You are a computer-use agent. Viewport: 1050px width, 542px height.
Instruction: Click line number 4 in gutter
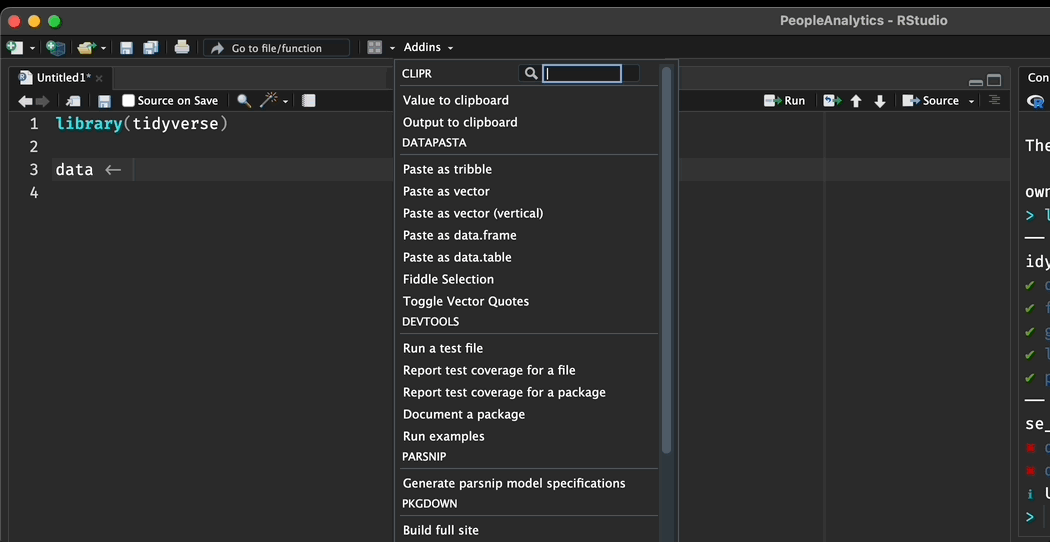[33, 193]
